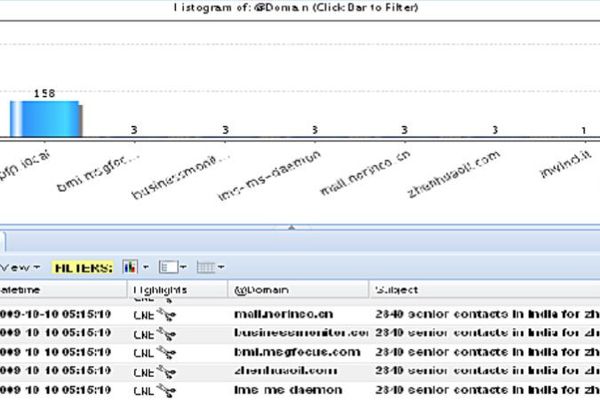Click the histogram chart icon in filter toolbar
Screen dimensions: 600x400
(130, 267)
